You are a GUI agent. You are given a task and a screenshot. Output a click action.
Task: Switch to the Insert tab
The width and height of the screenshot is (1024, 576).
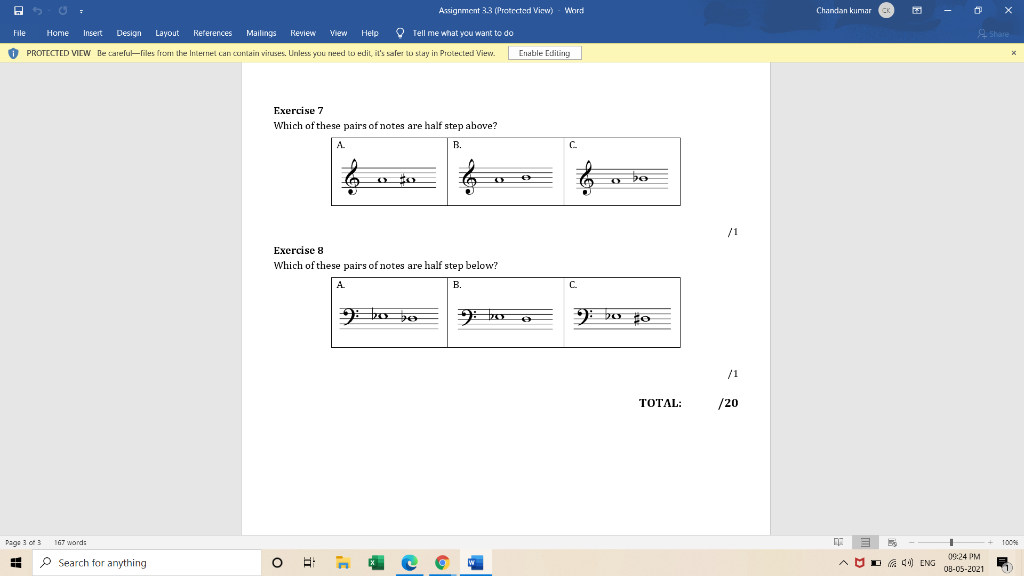pos(93,33)
